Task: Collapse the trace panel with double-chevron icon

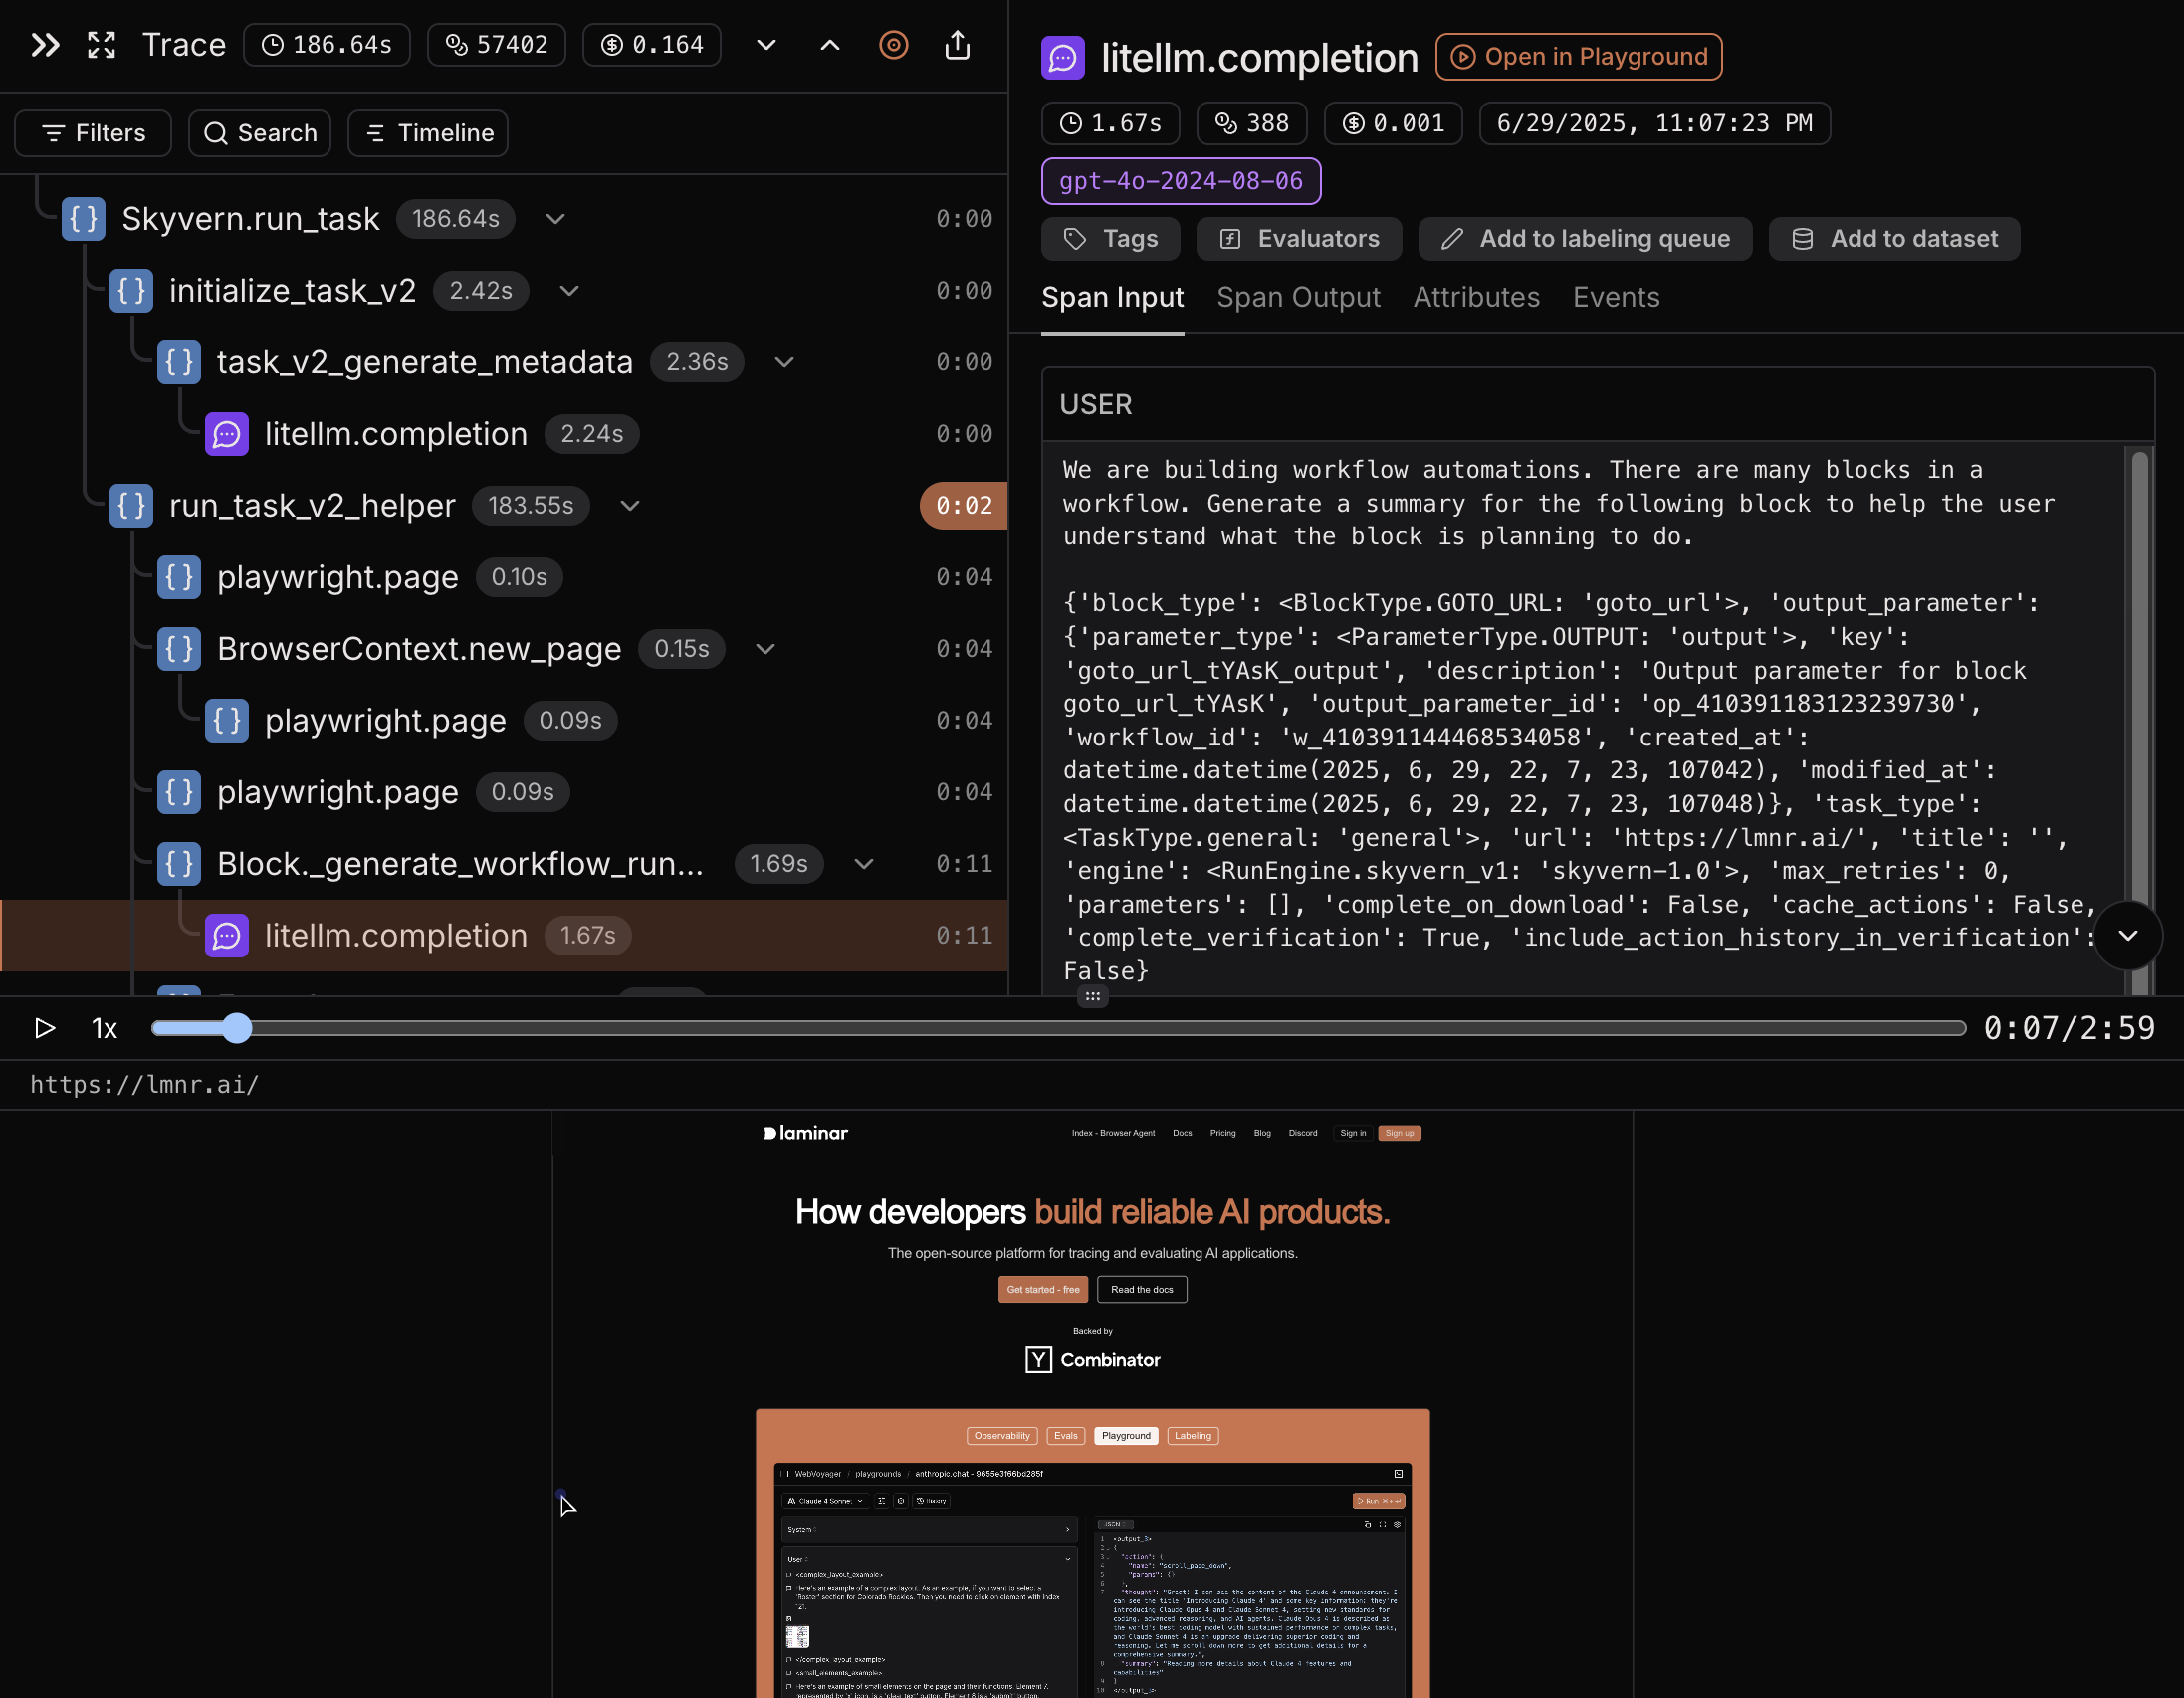Action: (45, 45)
